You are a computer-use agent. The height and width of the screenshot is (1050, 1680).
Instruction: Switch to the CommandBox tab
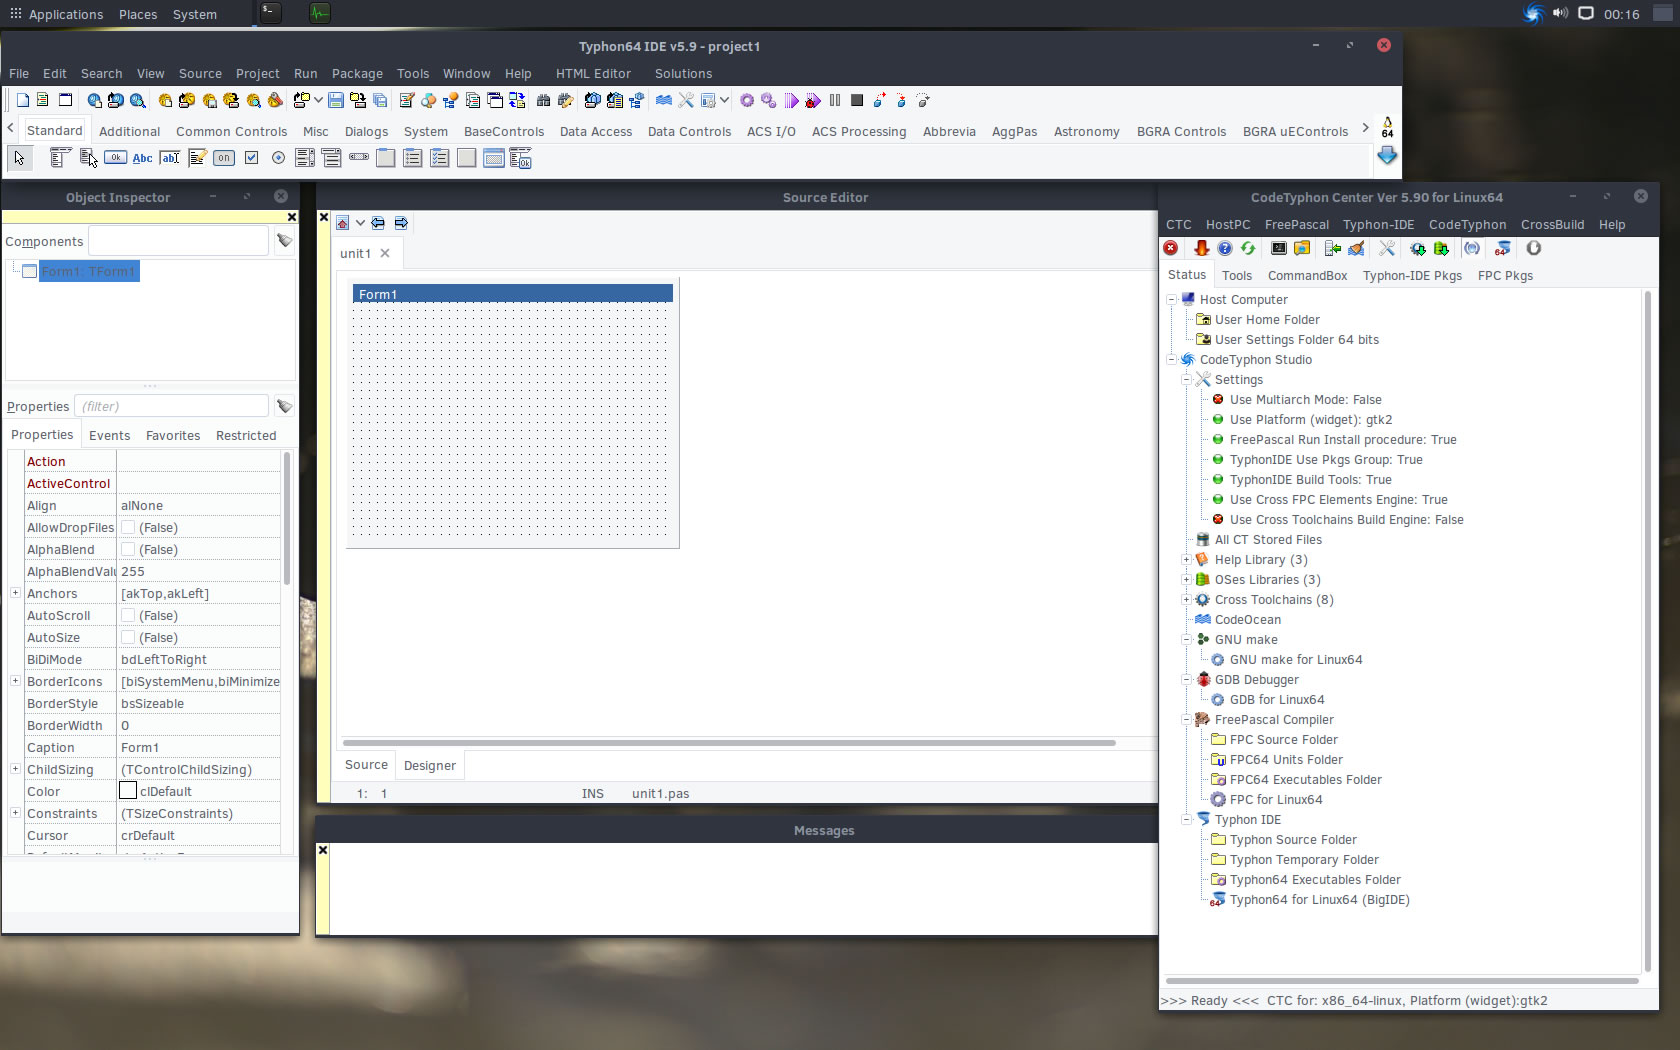(x=1307, y=276)
